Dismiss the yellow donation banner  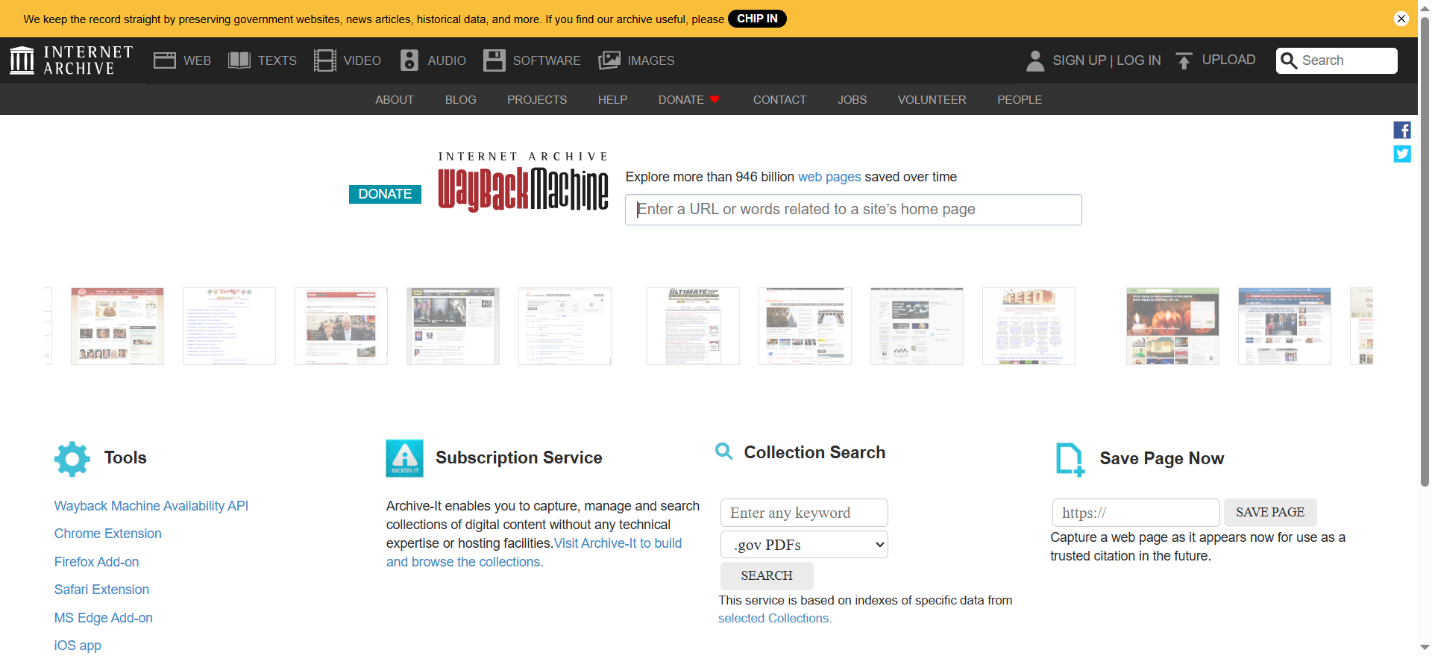1401,19
